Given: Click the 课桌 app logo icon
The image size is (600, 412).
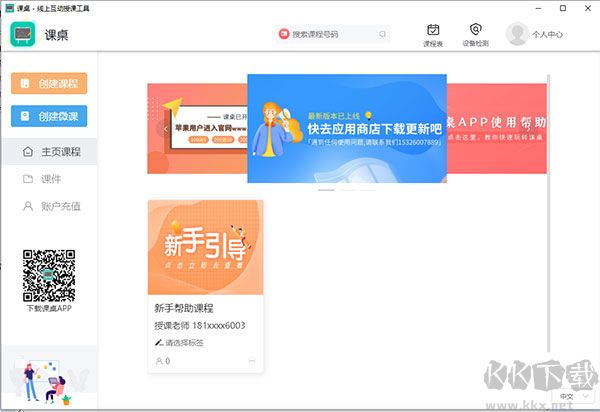Looking at the screenshot, I should click(23, 34).
